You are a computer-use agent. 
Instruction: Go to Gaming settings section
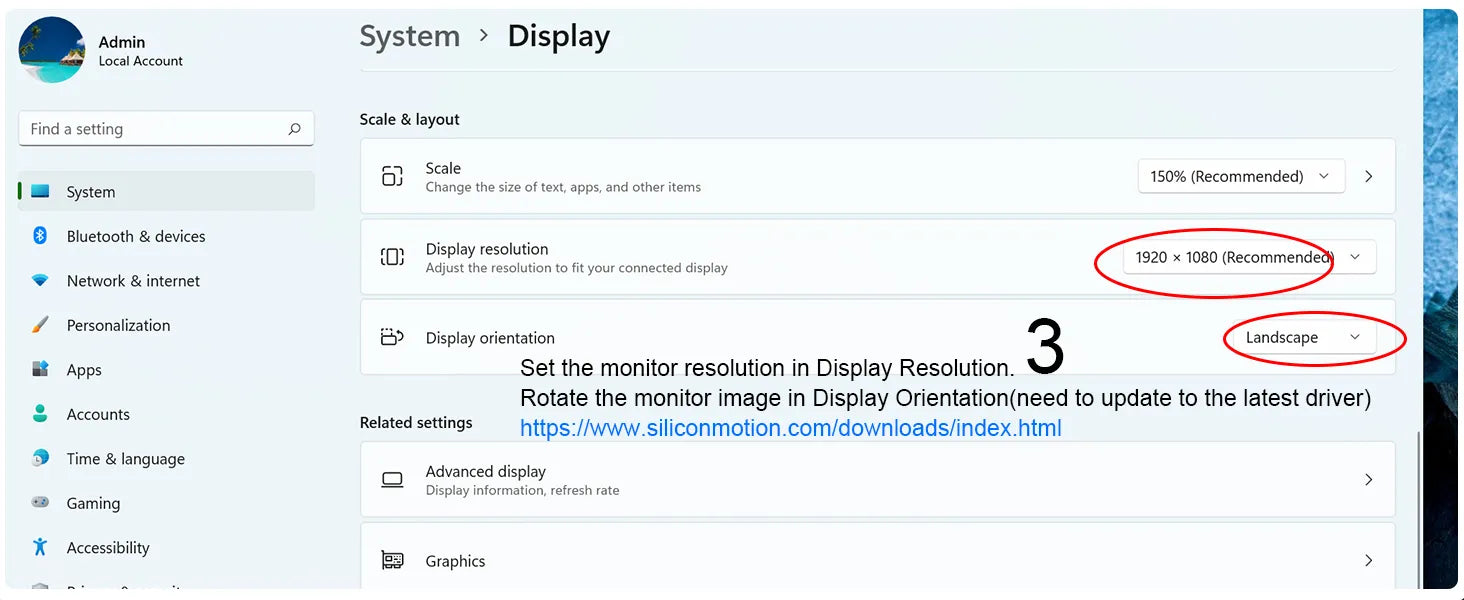(93, 503)
